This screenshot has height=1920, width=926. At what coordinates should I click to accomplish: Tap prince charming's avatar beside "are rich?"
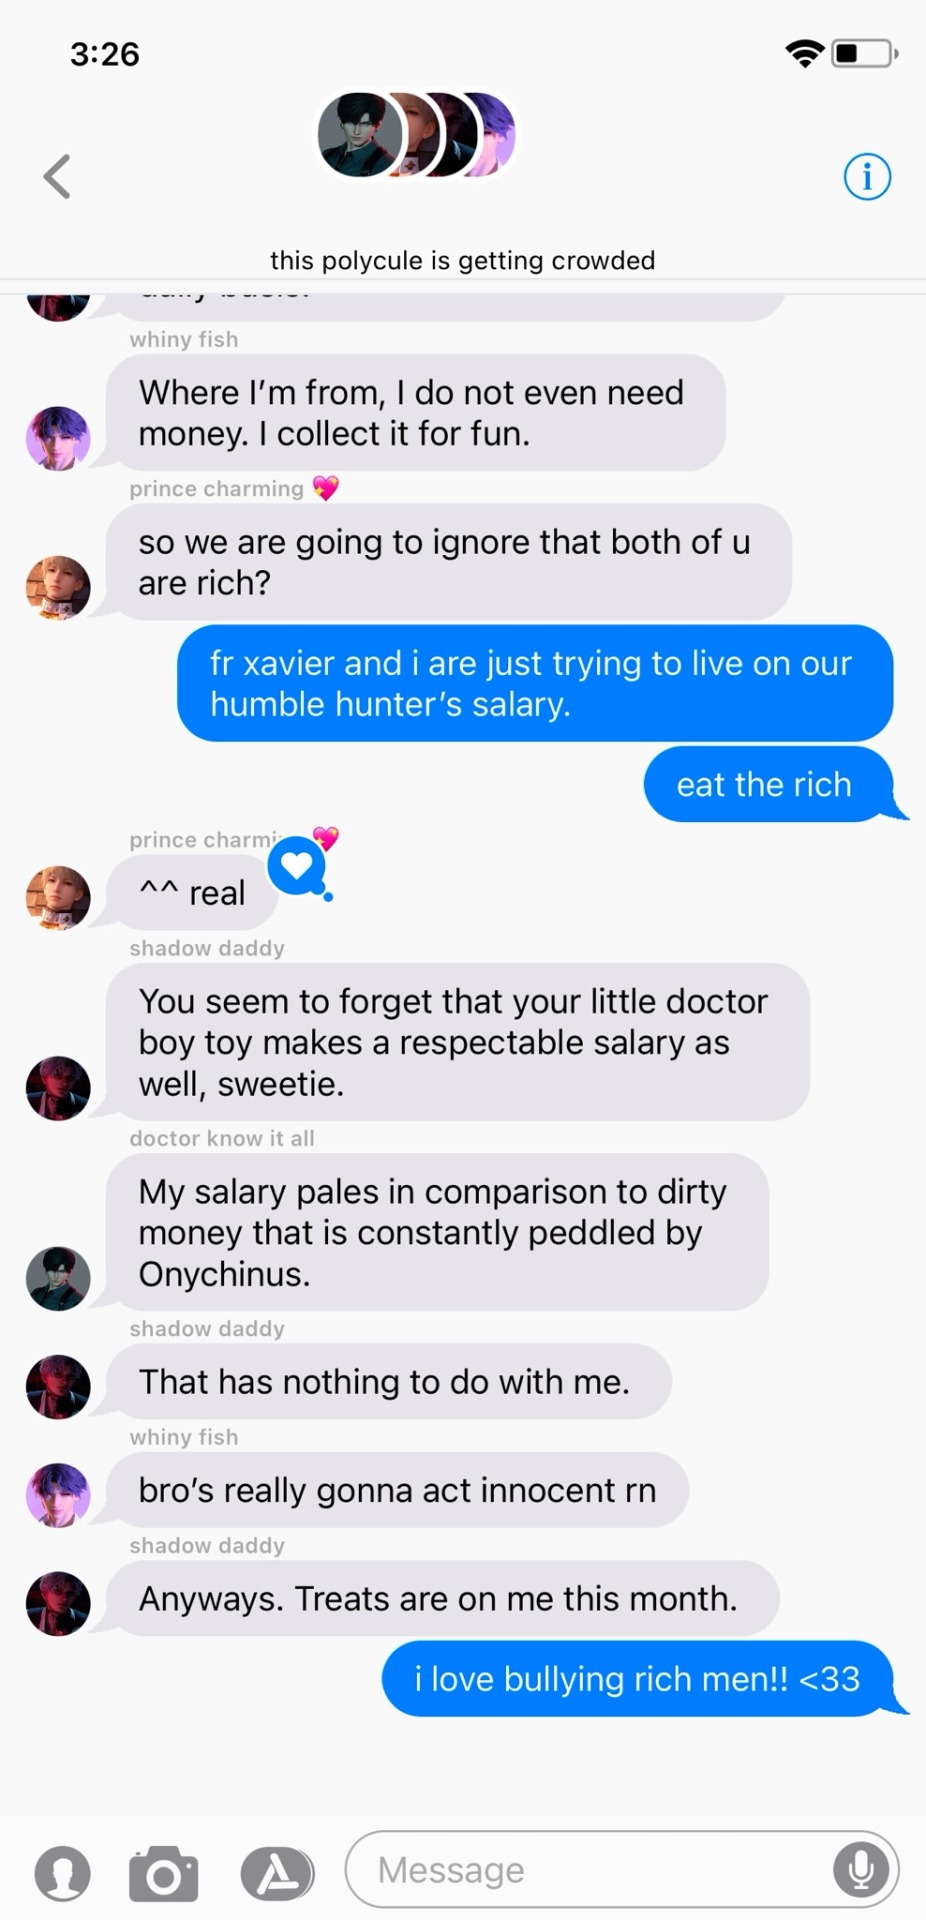pos(58,588)
